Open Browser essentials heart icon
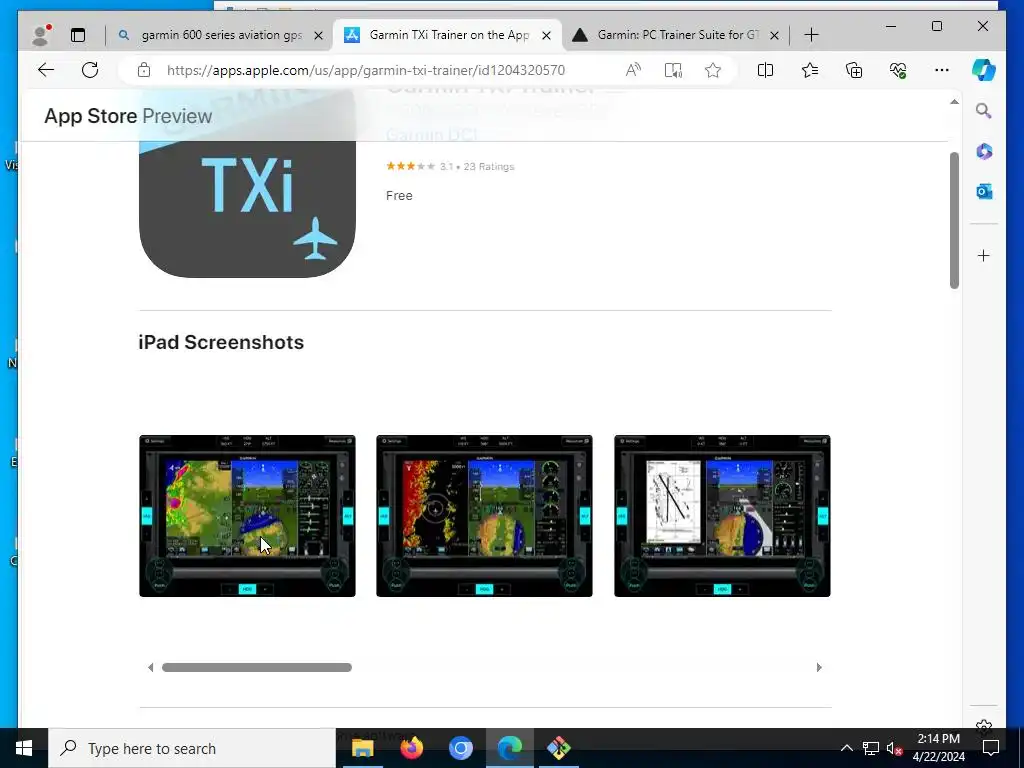The width and height of the screenshot is (1024, 768). pos(898,70)
